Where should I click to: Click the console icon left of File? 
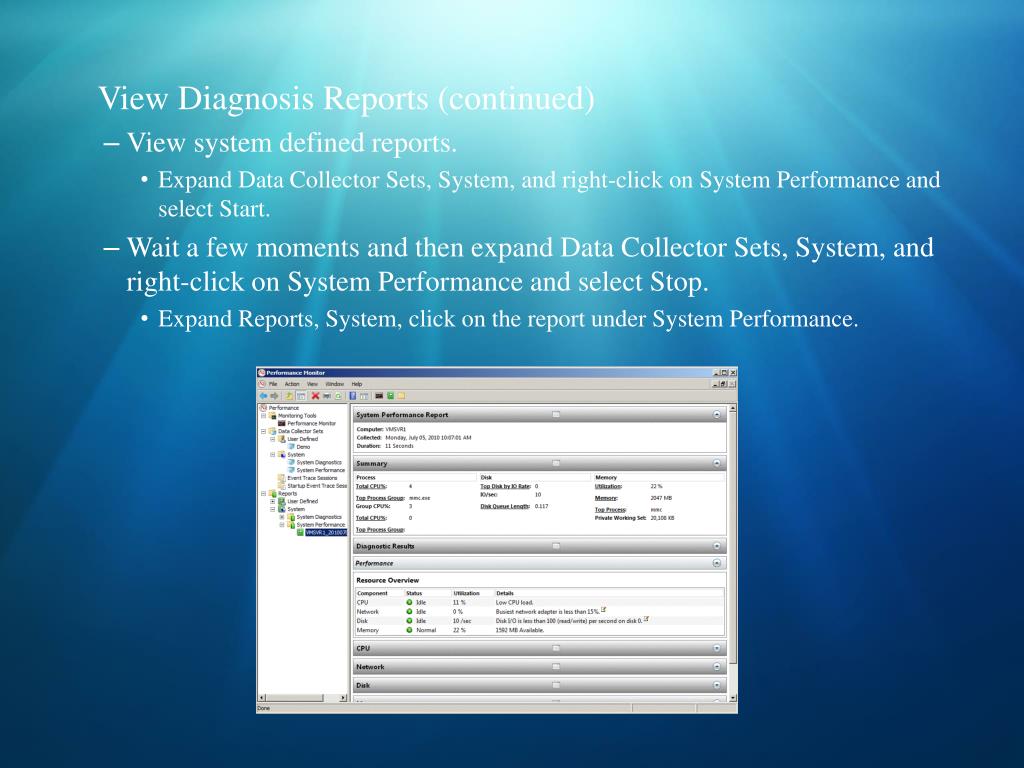pyautogui.click(x=262, y=384)
